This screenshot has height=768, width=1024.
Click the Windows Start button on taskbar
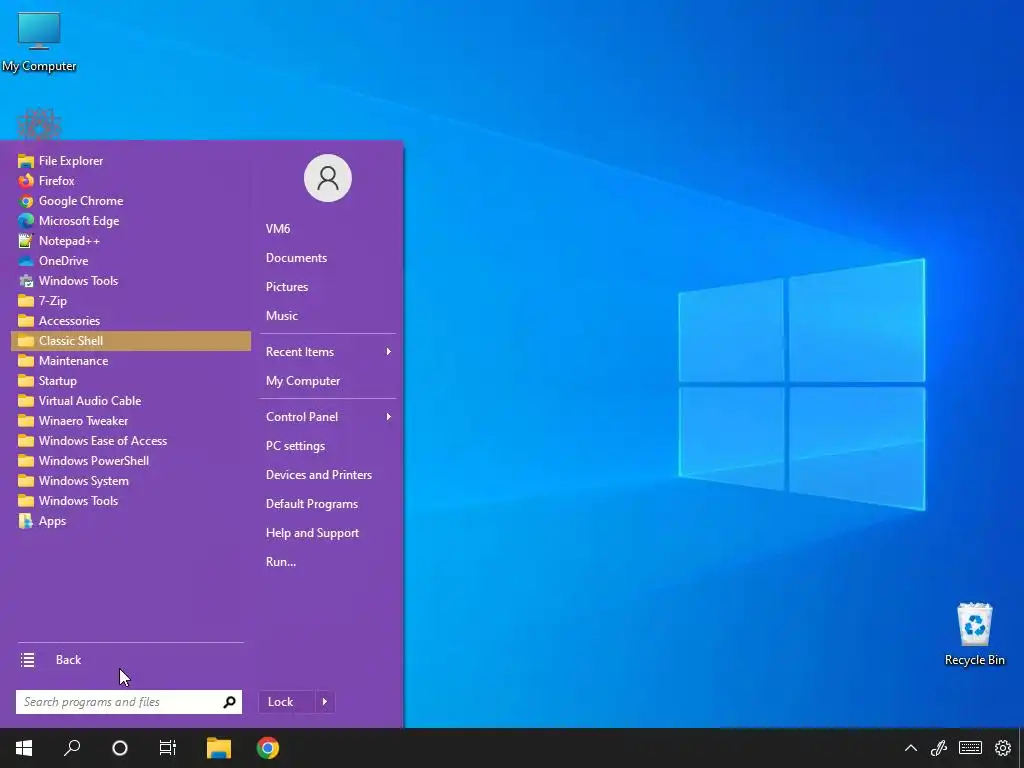tap(24, 748)
